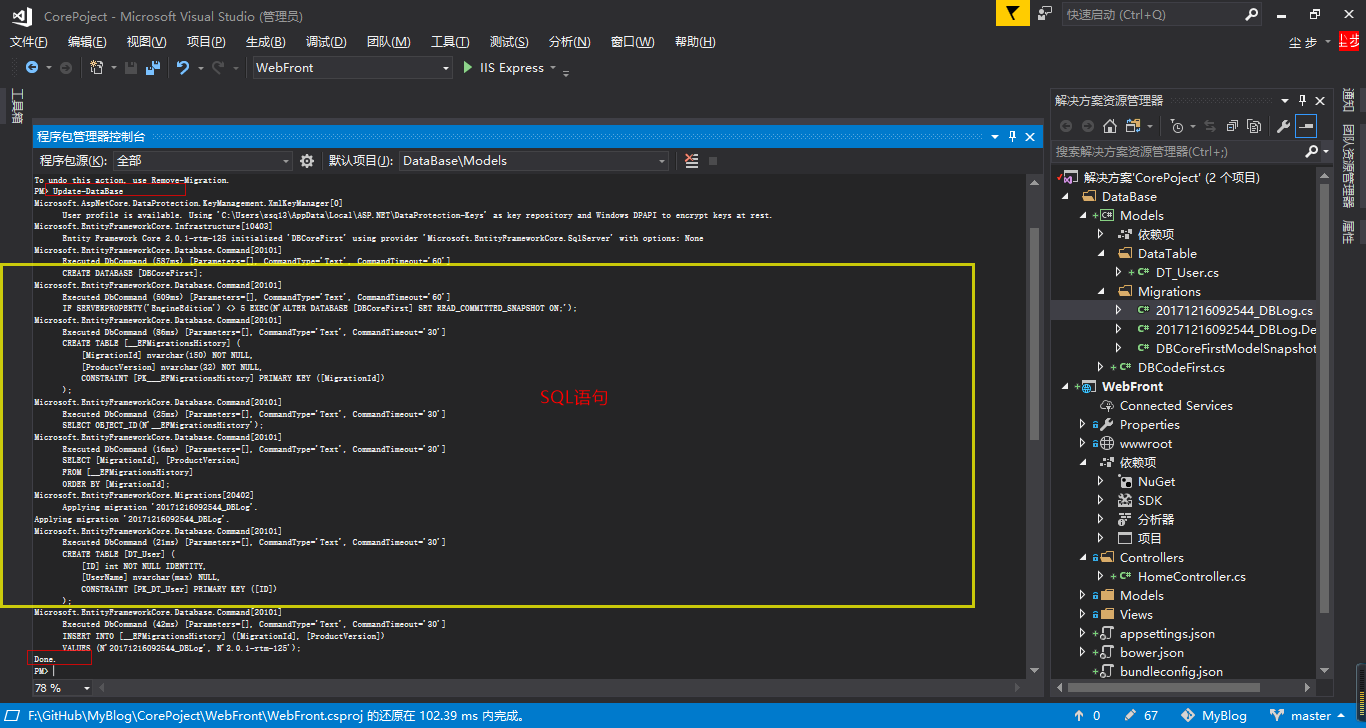This screenshot has height=728, width=1366.
Task: Collapse the Models project node
Action: (1082, 216)
